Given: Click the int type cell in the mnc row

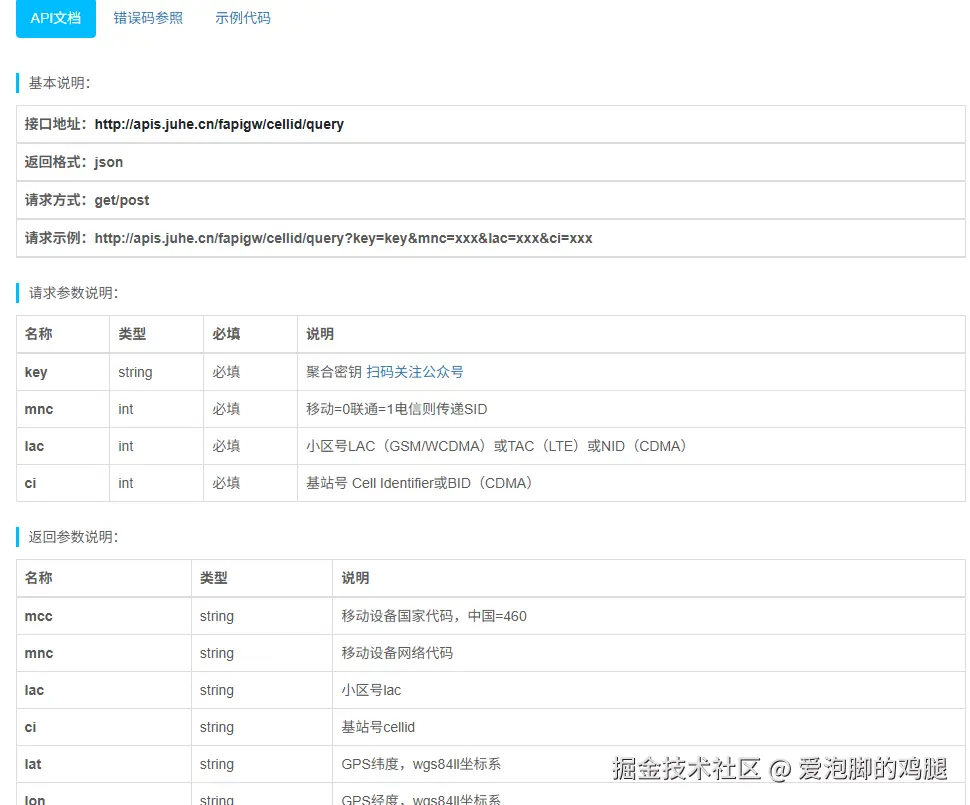Looking at the screenshot, I should pyautogui.click(x=157, y=409).
